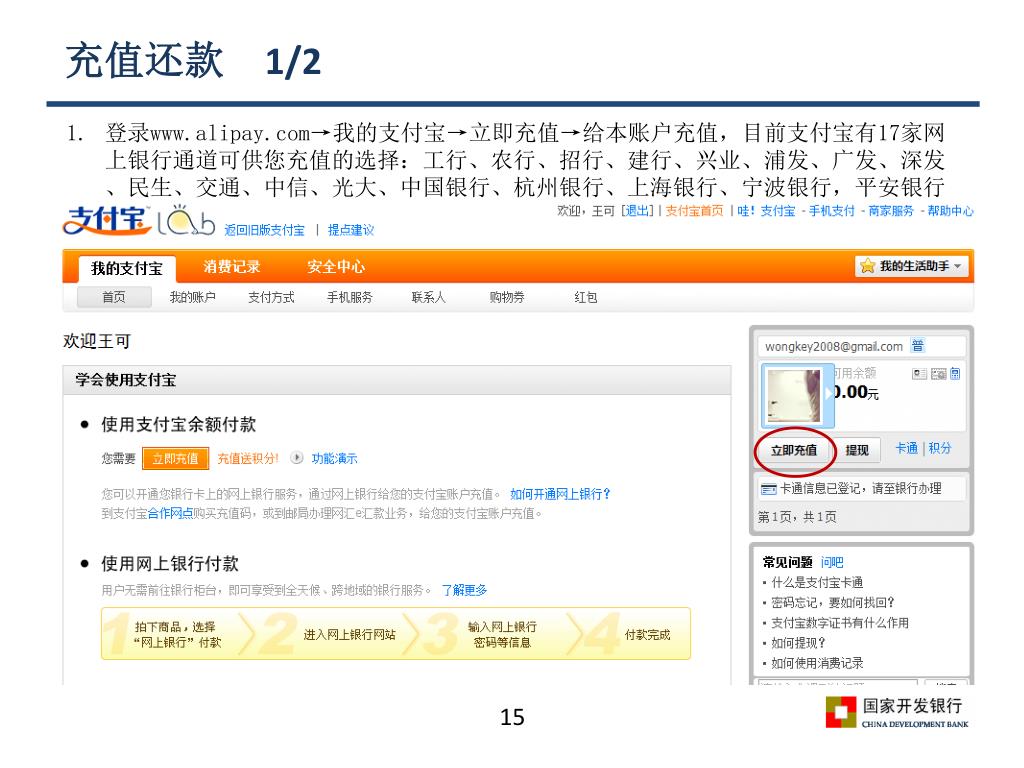Viewport: 1024px width, 768px height.
Task: Click the 第1页，共1页 pagination text
Action: 797,517
